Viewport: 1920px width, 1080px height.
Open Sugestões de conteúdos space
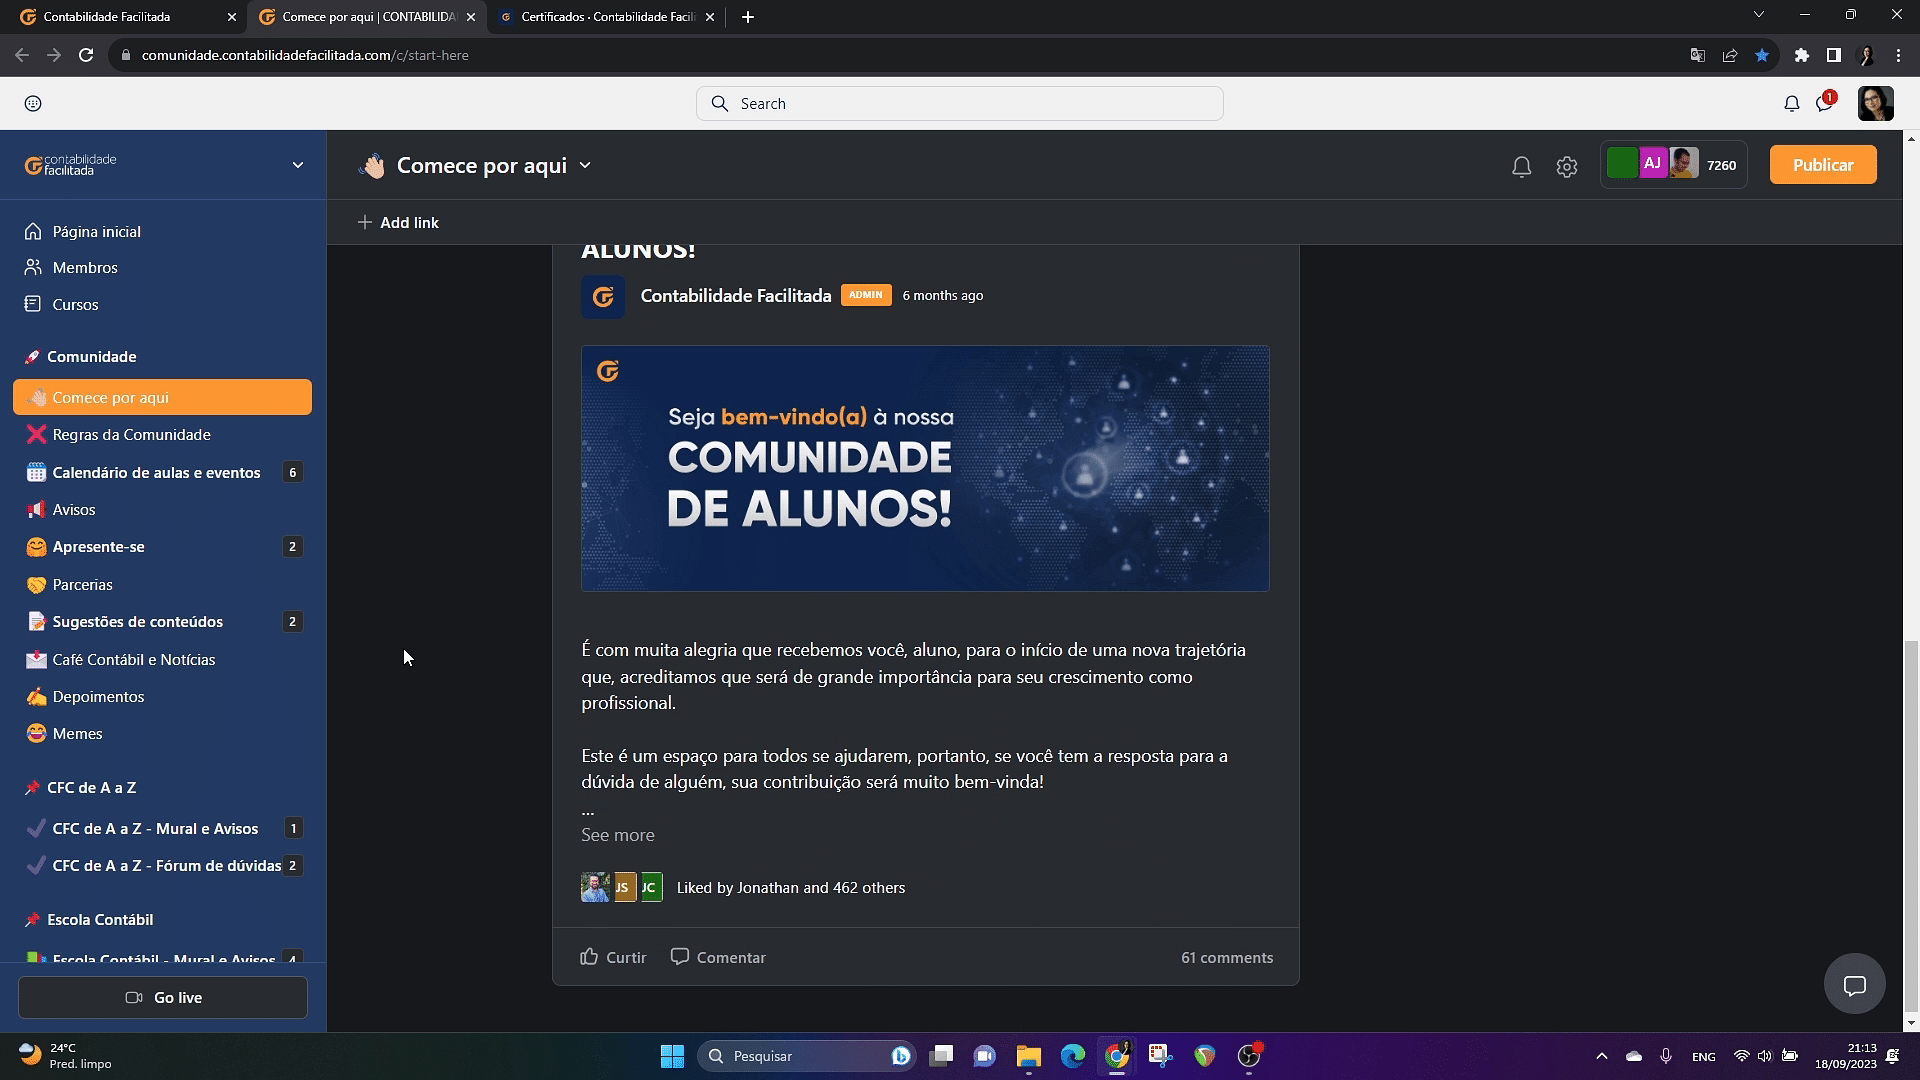[x=162, y=621]
